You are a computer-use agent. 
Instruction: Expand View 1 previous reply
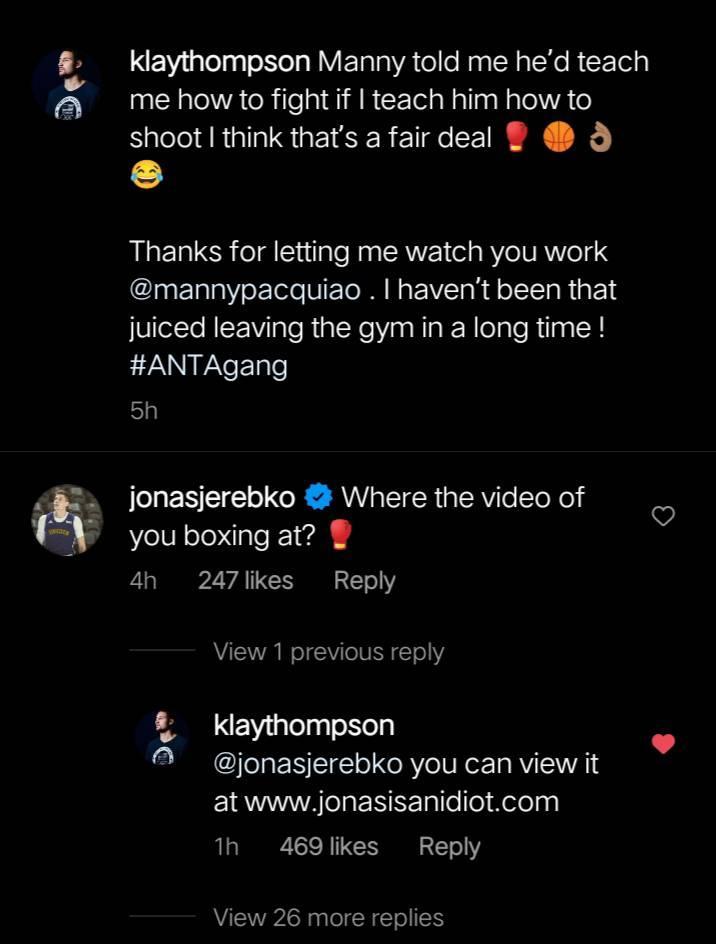click(328, 652)
